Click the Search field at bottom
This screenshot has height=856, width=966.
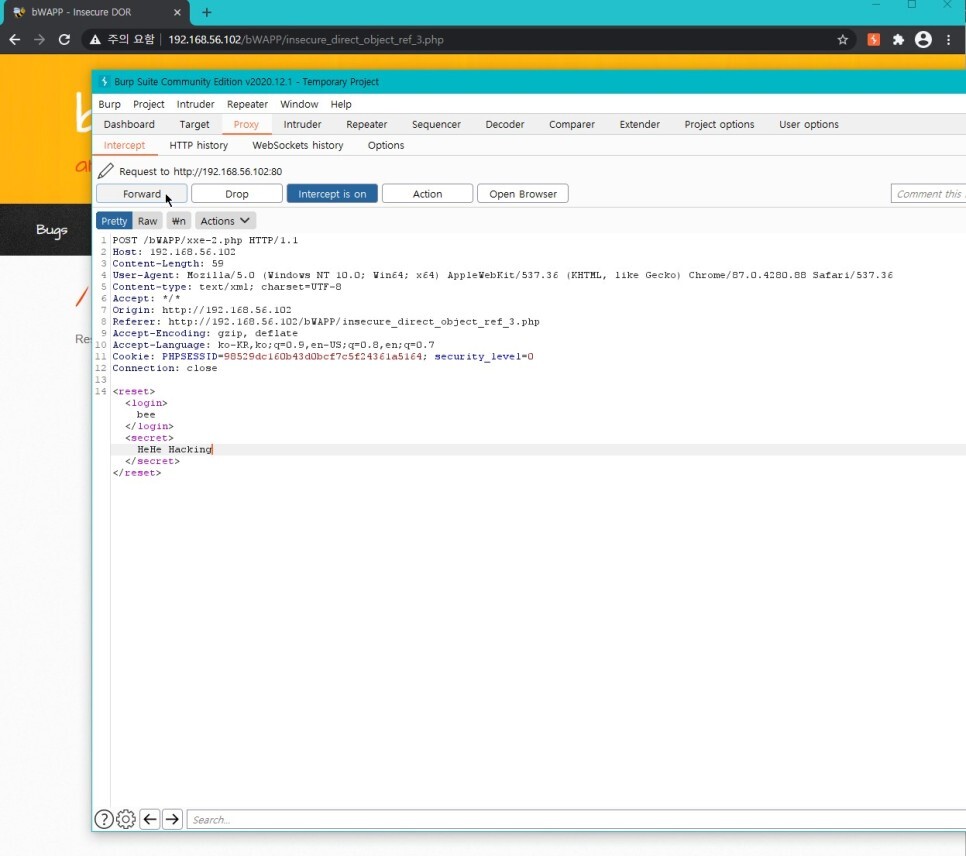coord(576,819)
